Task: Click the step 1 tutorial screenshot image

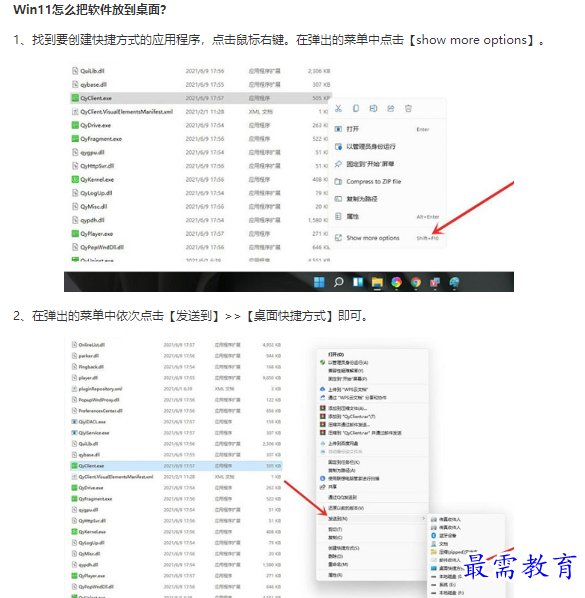Action: [289, 177]
